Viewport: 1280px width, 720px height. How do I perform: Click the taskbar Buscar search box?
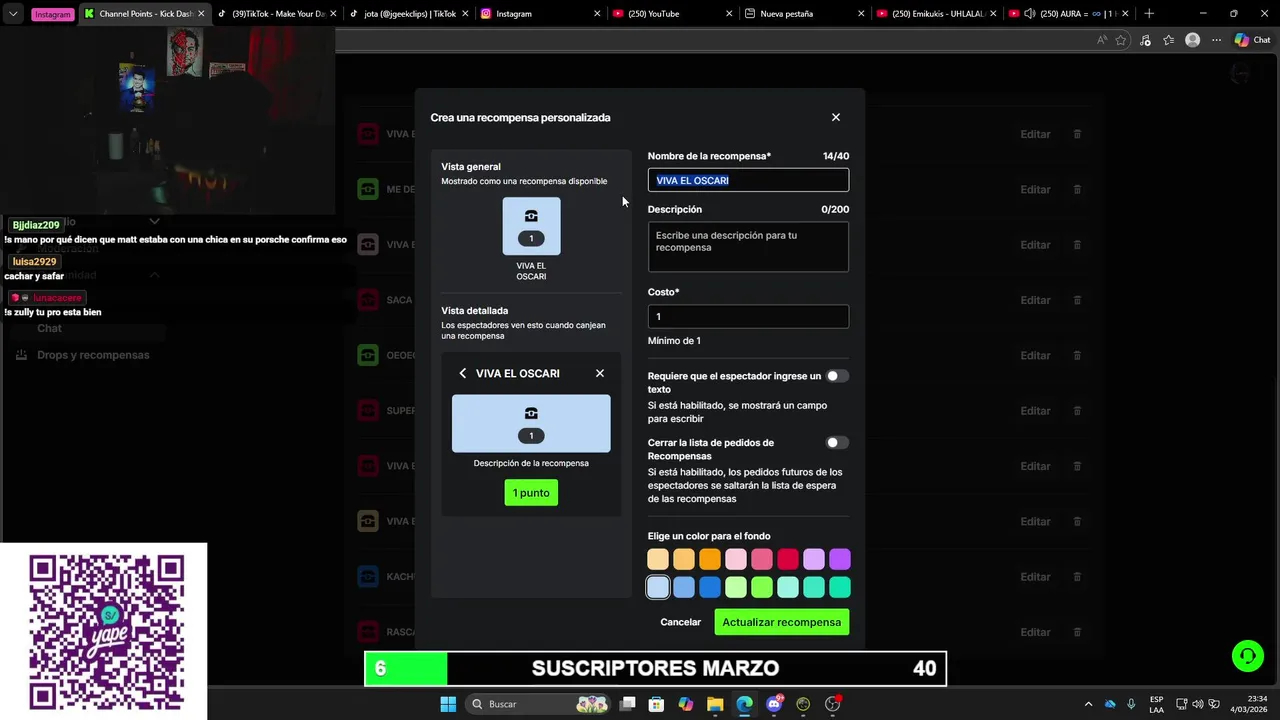pos(538,704)
